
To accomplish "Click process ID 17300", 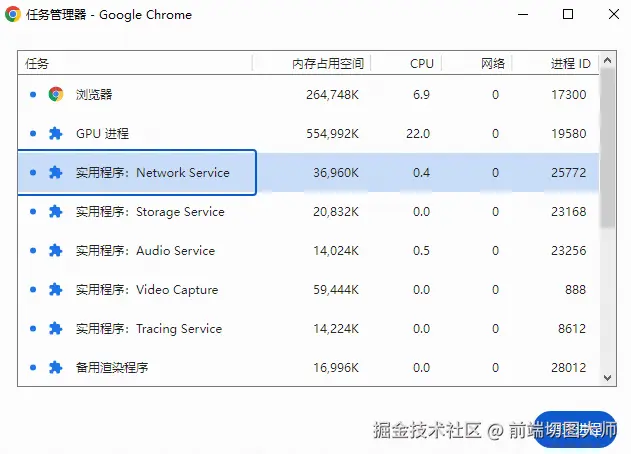I will (x=568, y=95).
